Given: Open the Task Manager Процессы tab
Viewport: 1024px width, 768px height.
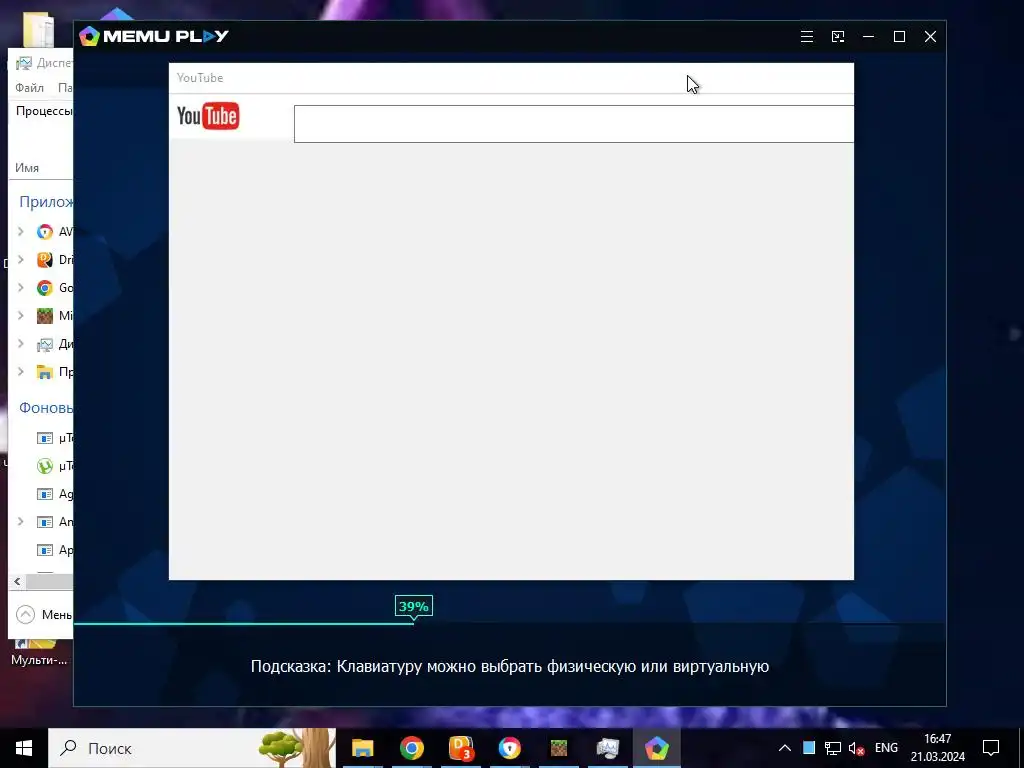Looking at the screenshot, I should [x=44, y=111].
